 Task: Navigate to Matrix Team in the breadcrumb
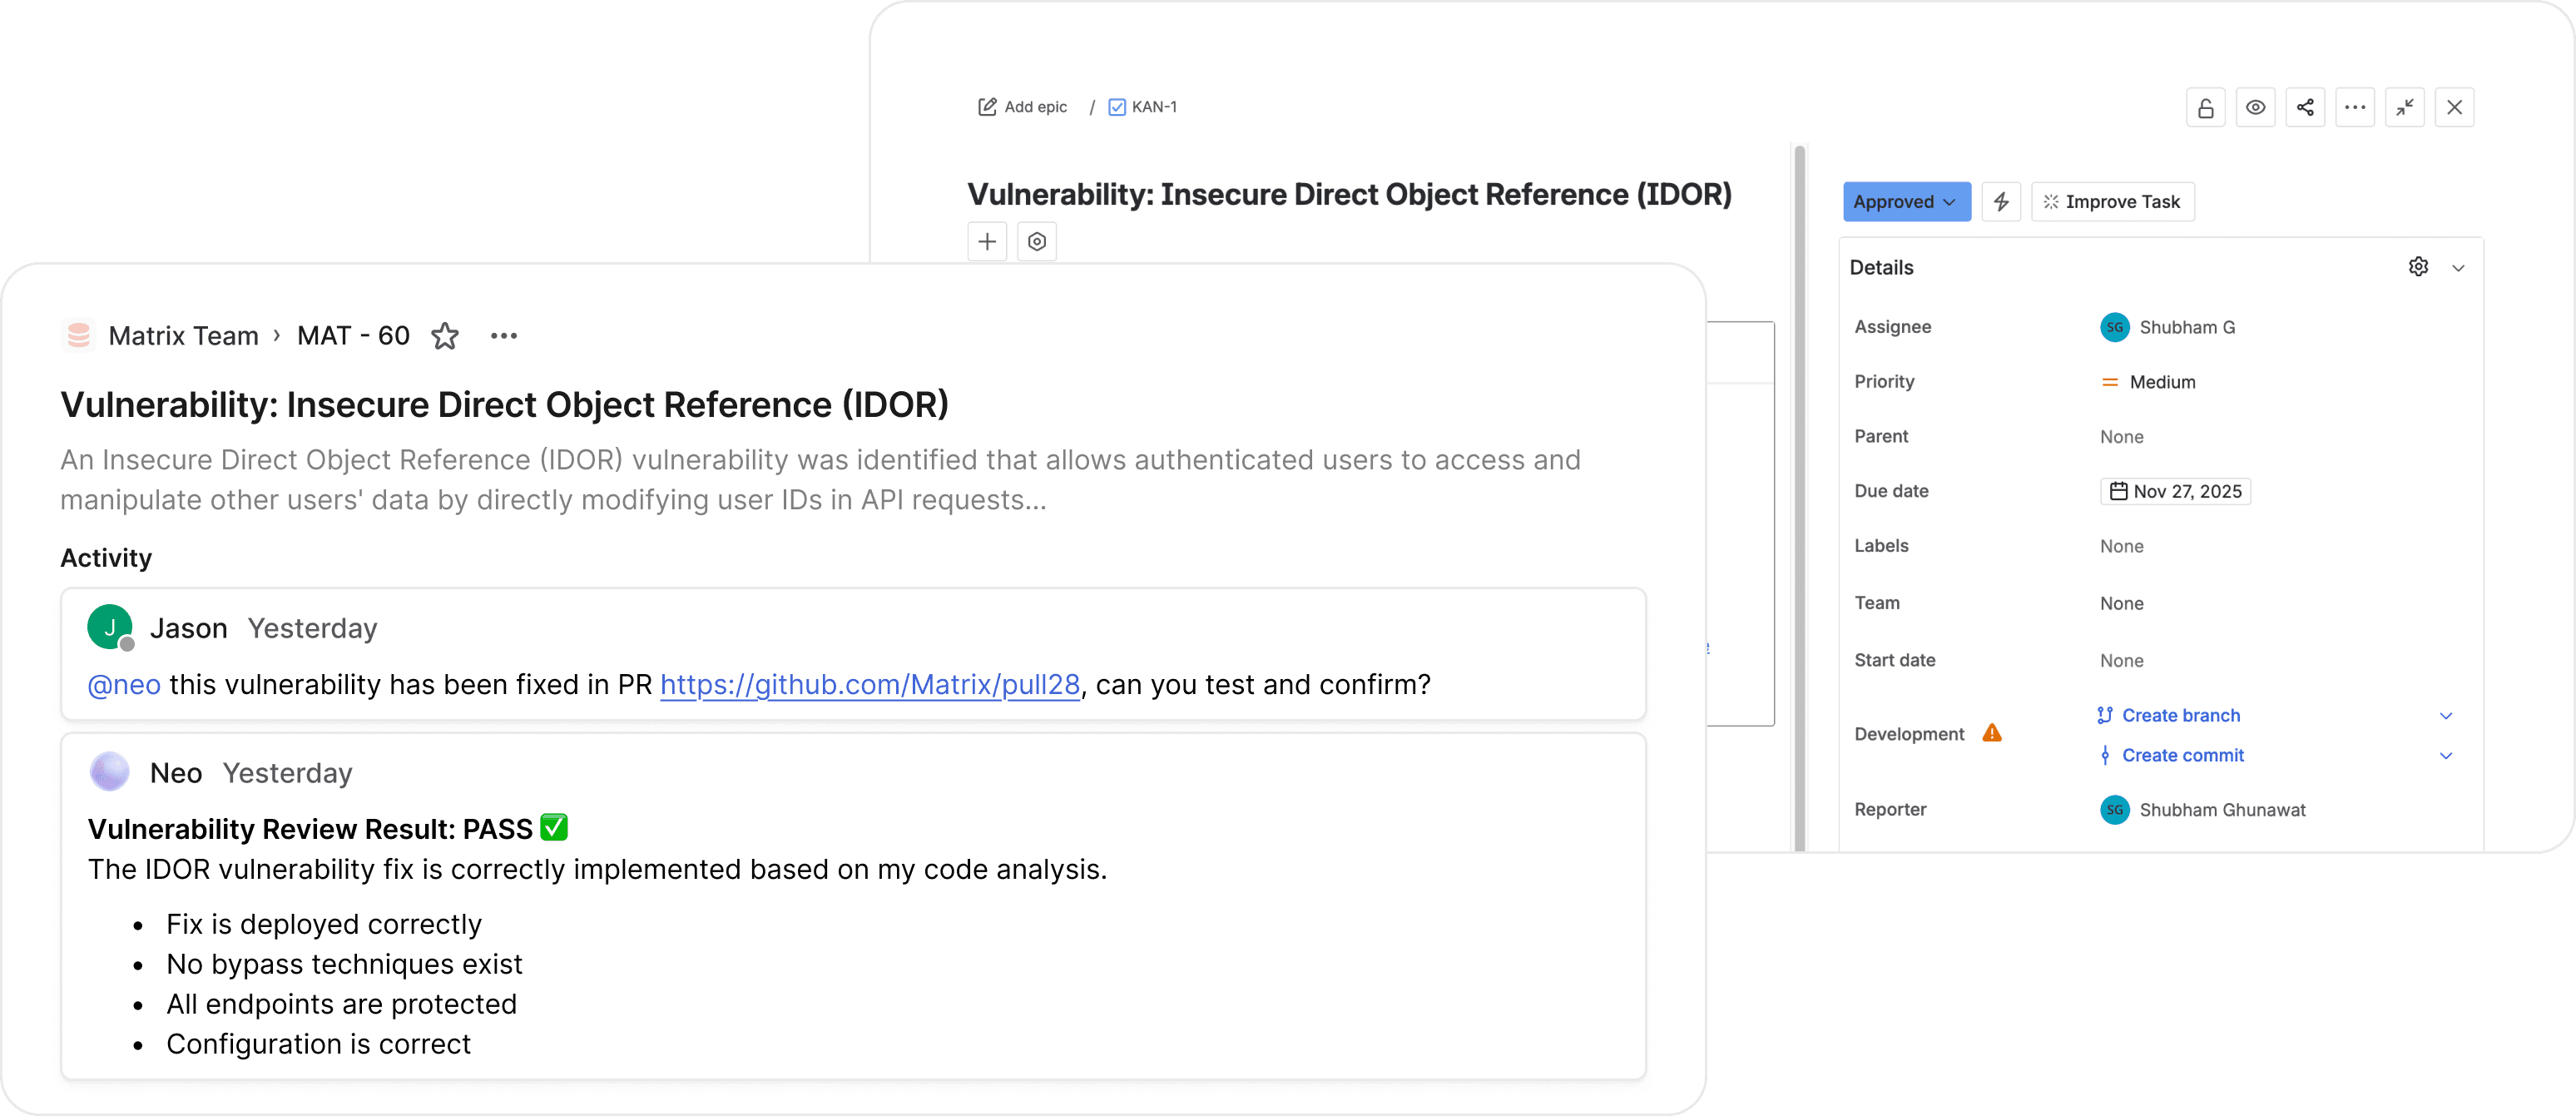click(182, 335)
